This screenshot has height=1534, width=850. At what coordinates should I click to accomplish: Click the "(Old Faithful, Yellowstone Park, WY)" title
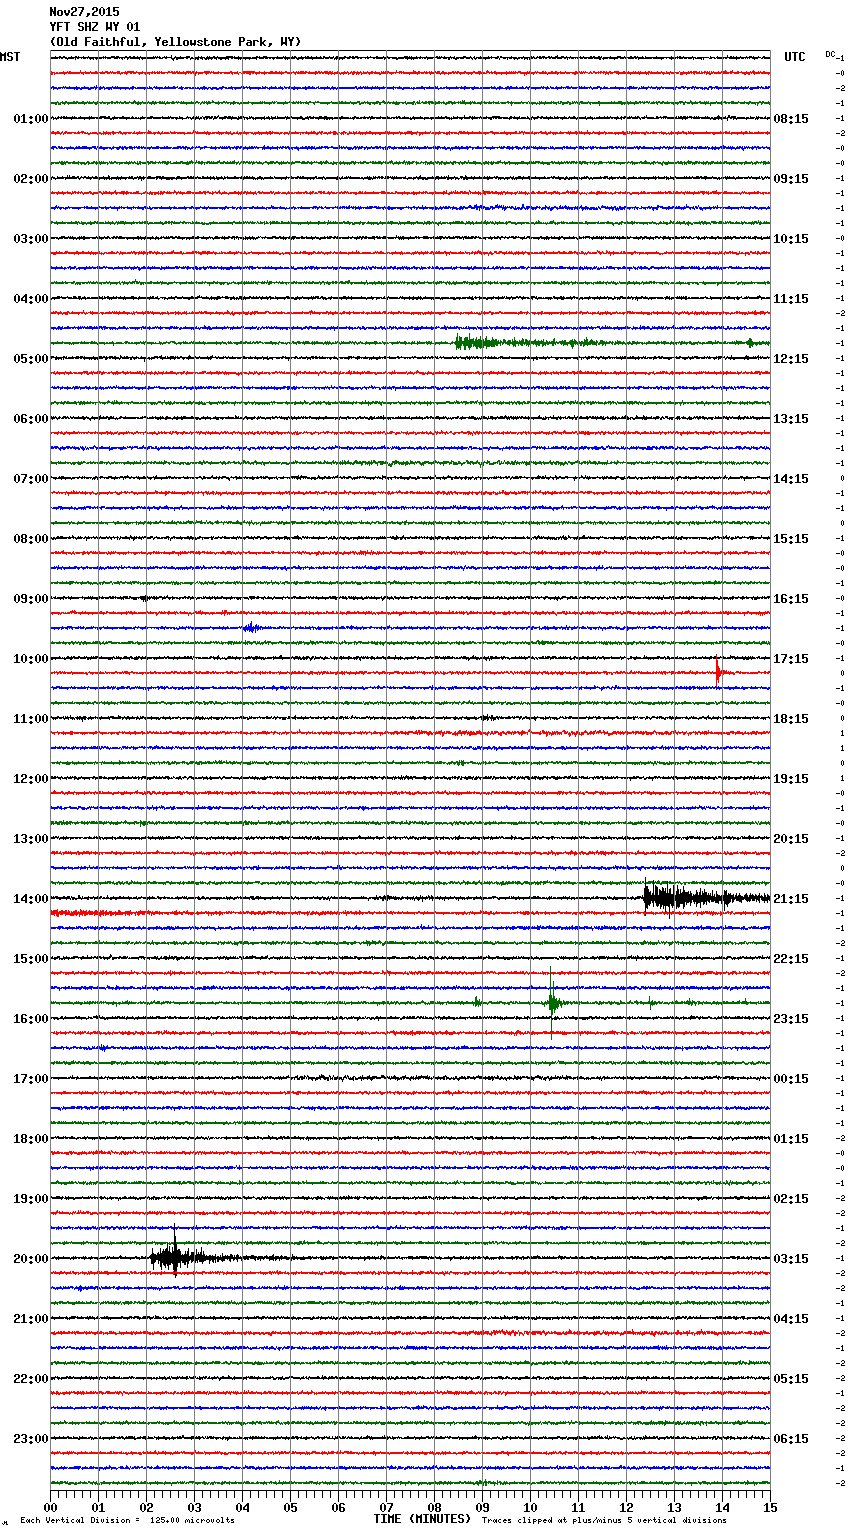(175, 42)
